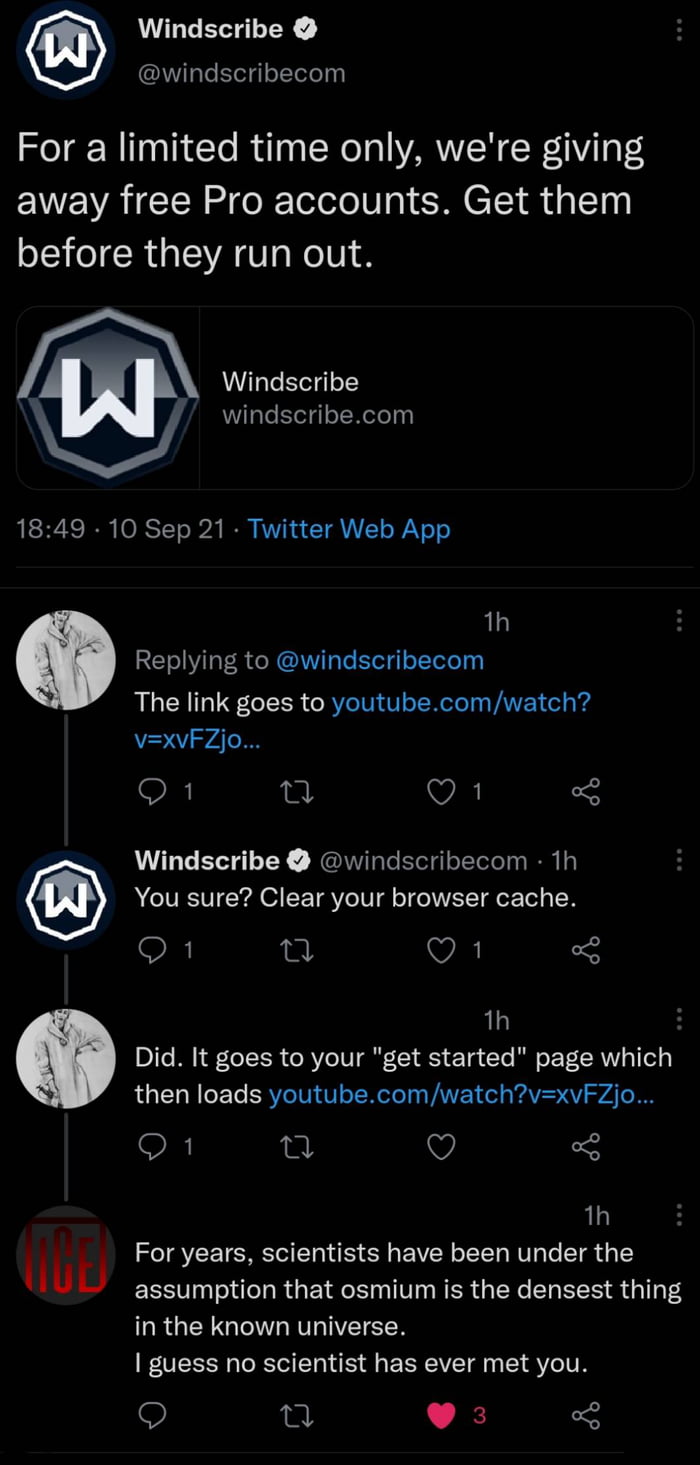
Task: Open more options on main Windscribe tweet
Action: (x=680, y=32)
